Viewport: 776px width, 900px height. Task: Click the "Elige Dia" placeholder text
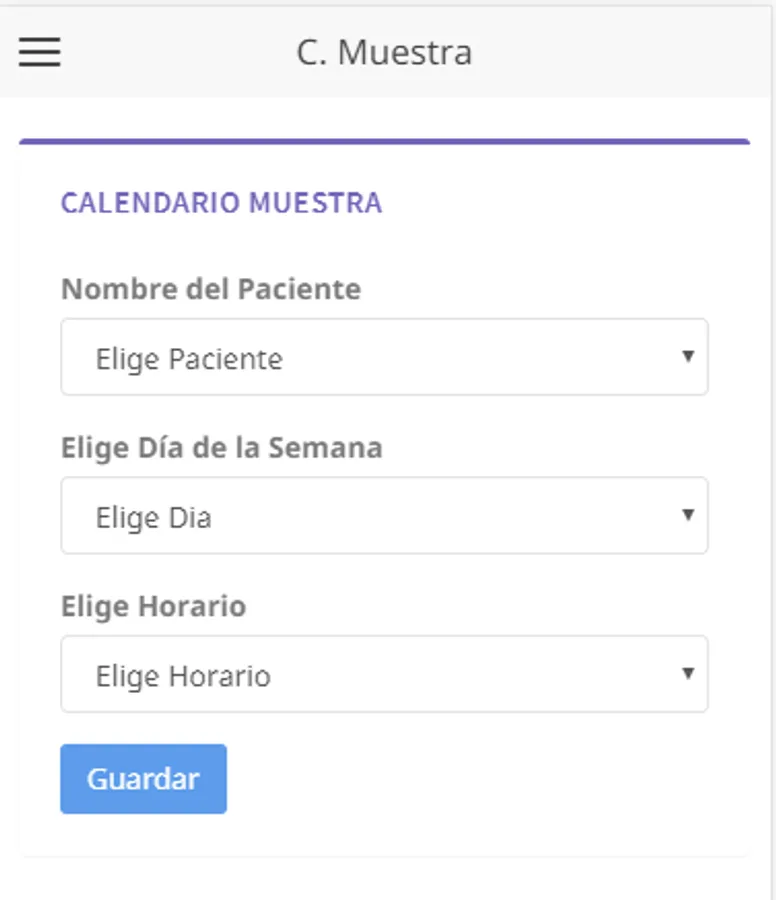[x=153, y=518]
